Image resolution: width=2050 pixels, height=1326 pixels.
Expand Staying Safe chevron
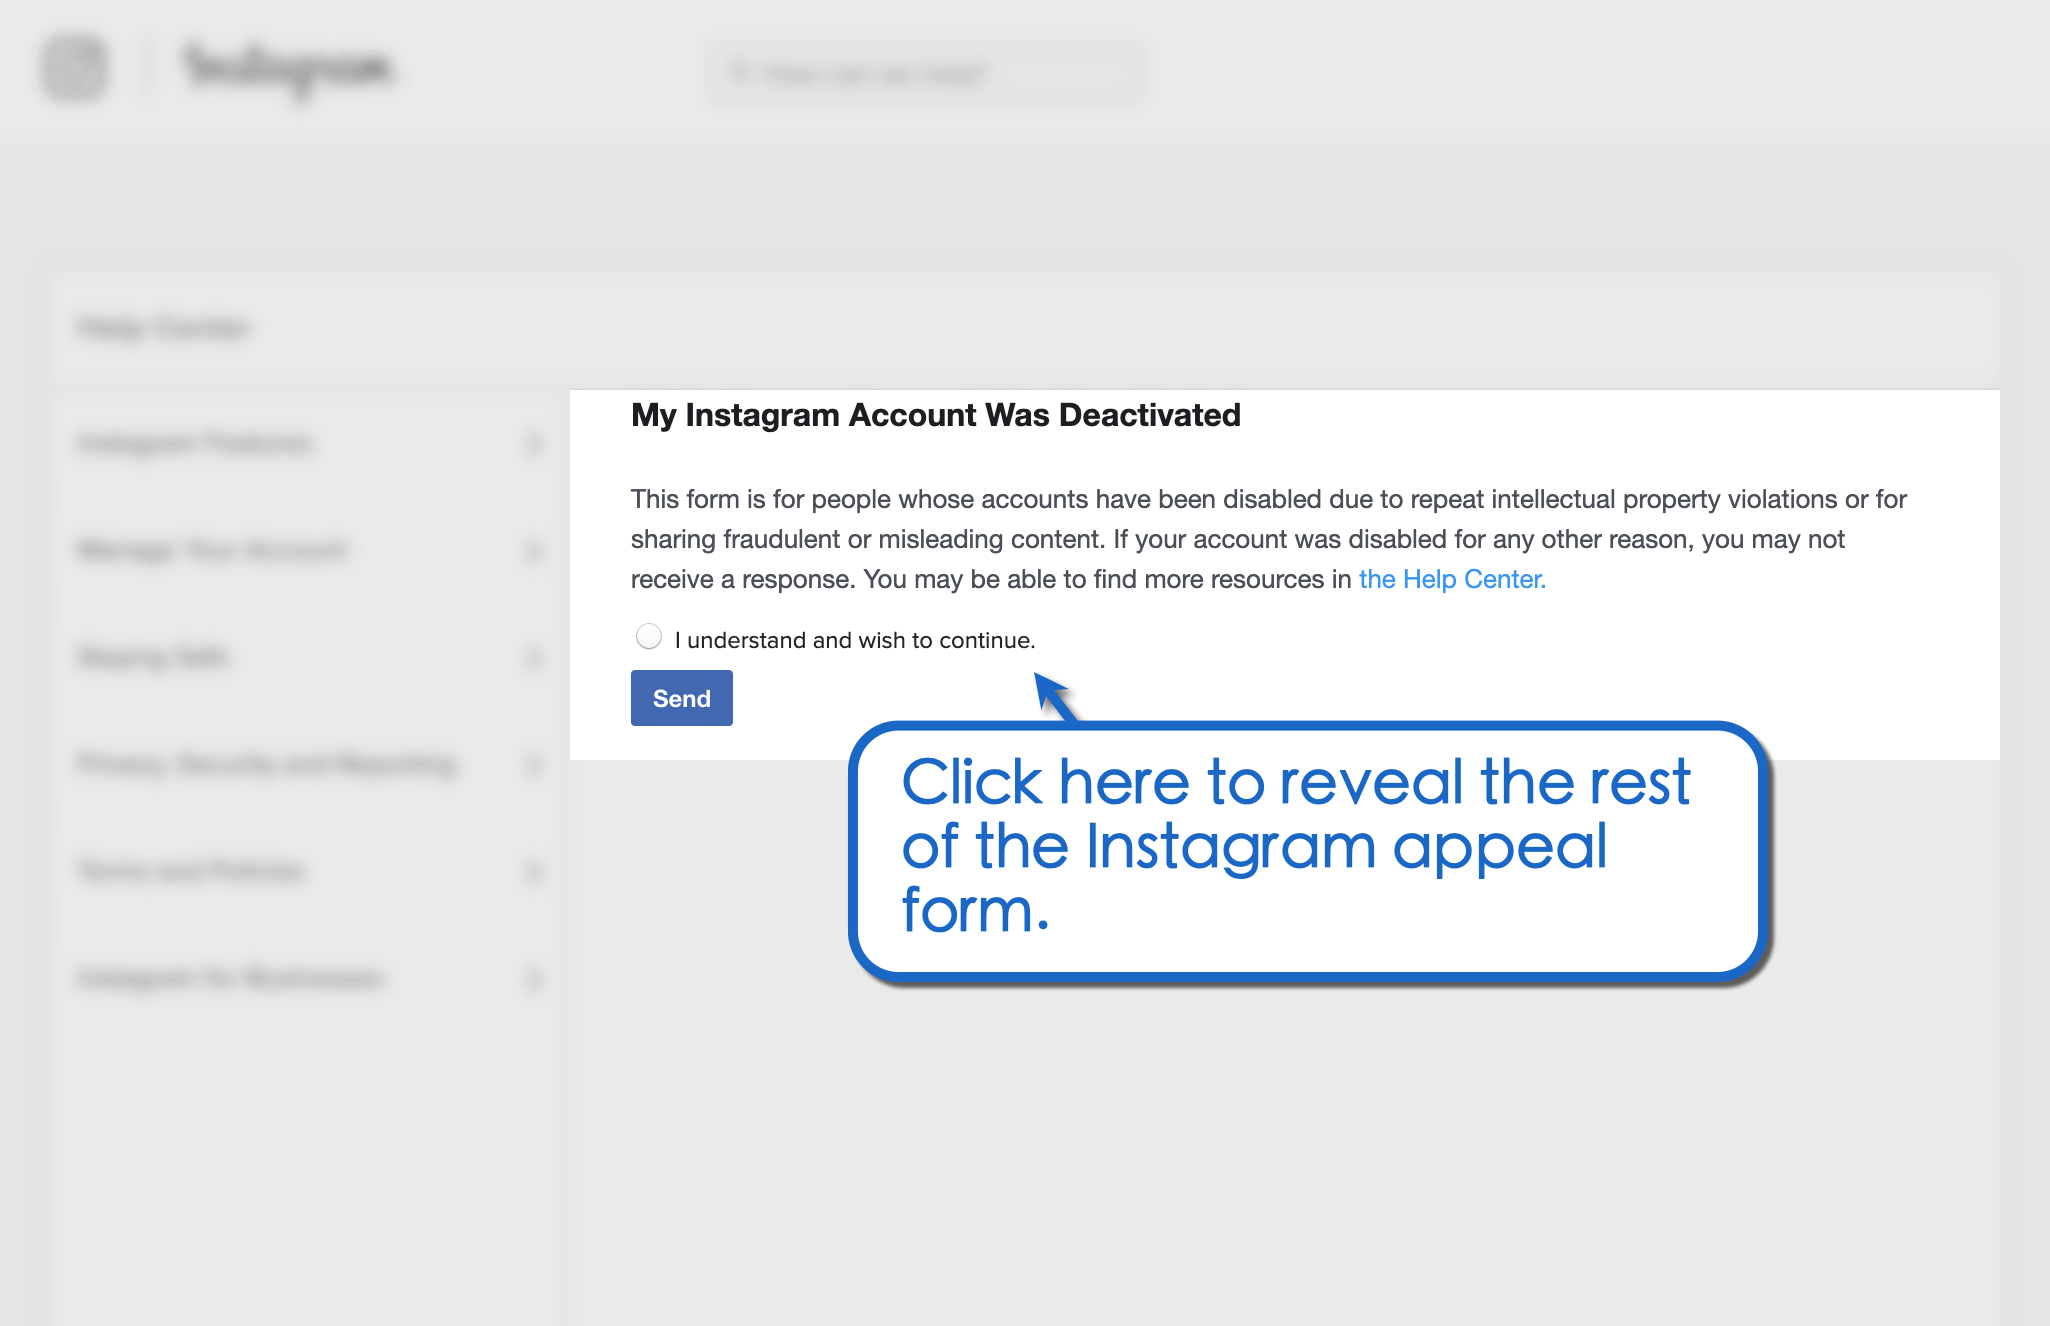534,658
